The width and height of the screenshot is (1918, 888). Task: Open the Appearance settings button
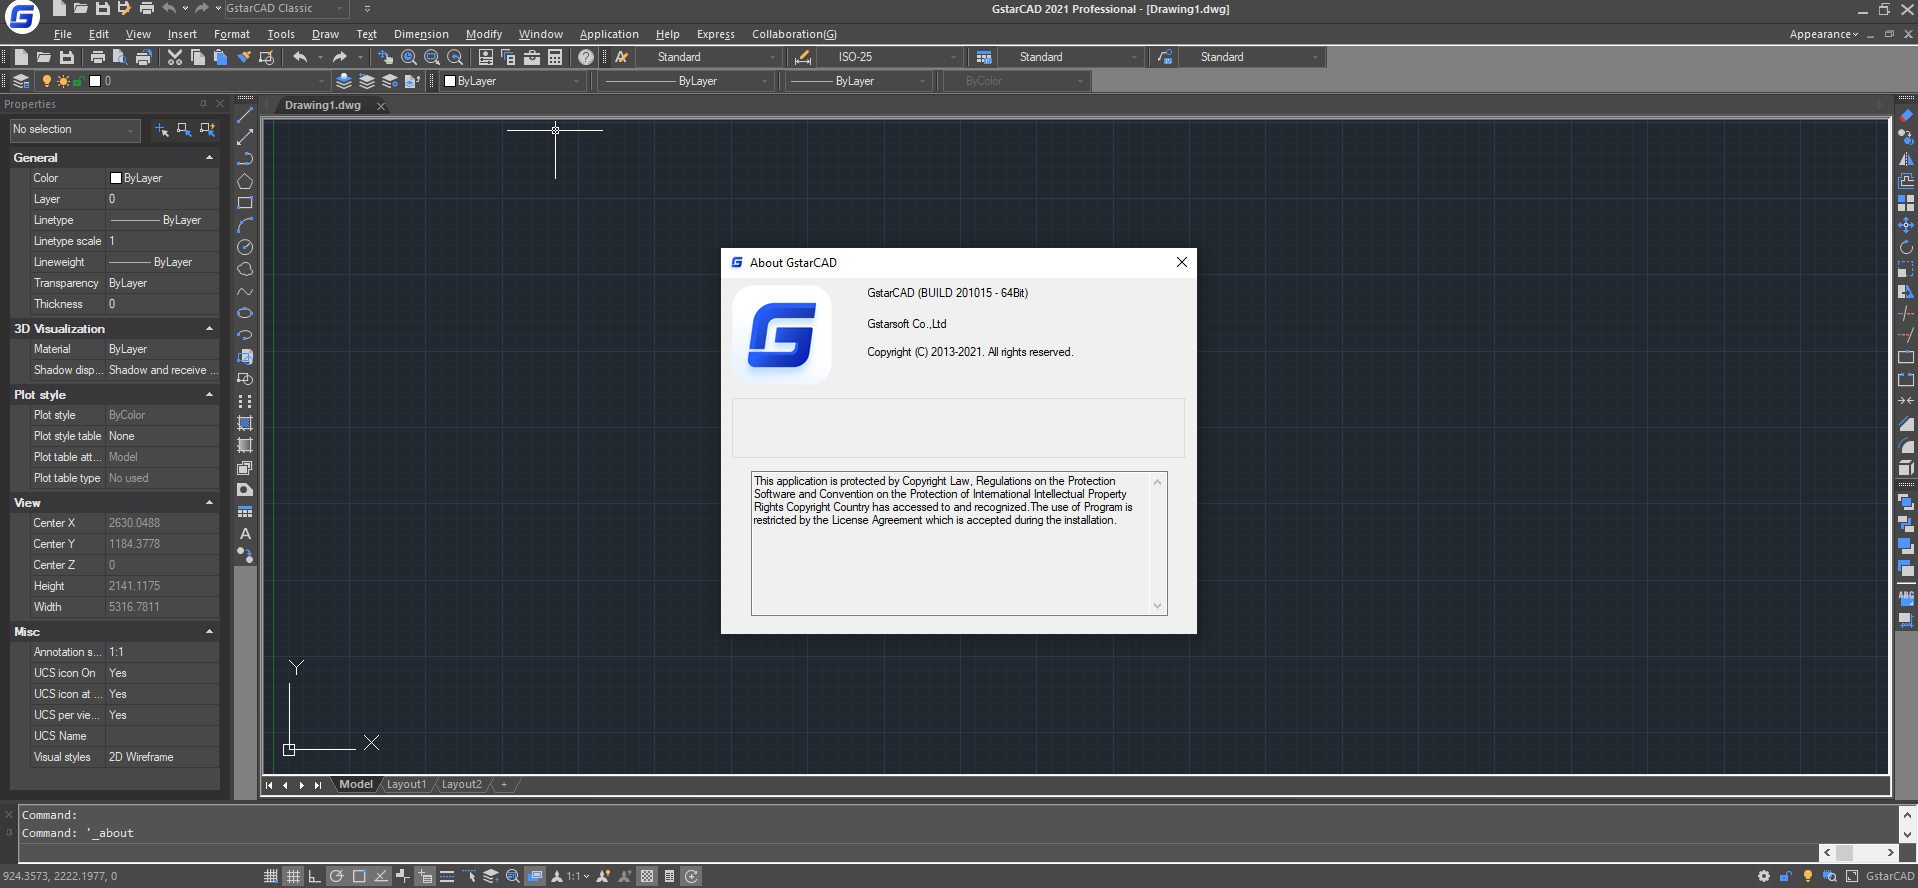[1824, 34]
